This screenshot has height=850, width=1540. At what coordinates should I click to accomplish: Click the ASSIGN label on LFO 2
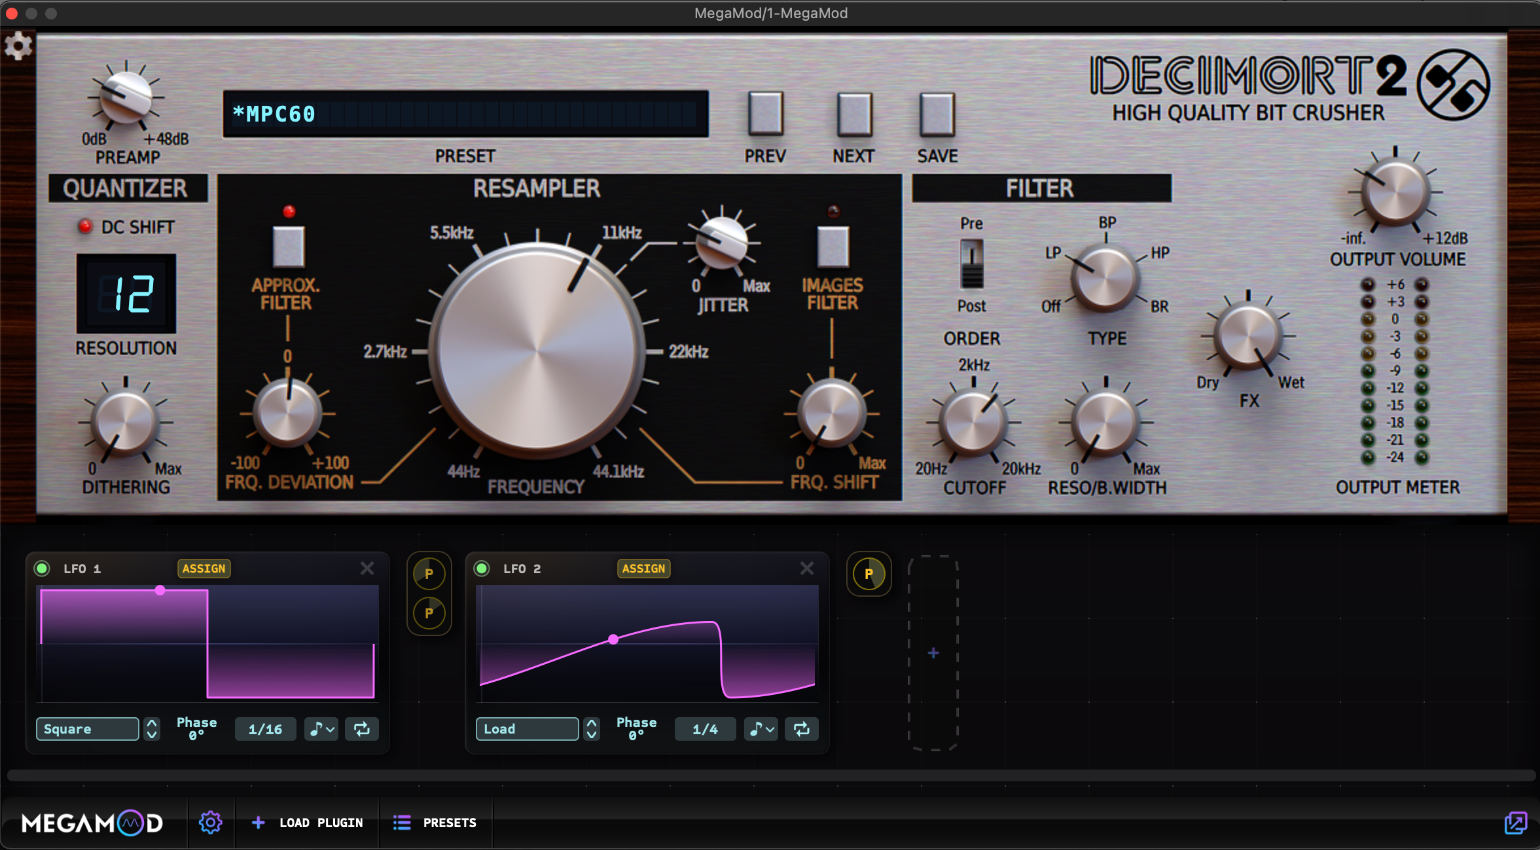click(x=644, y=568)
